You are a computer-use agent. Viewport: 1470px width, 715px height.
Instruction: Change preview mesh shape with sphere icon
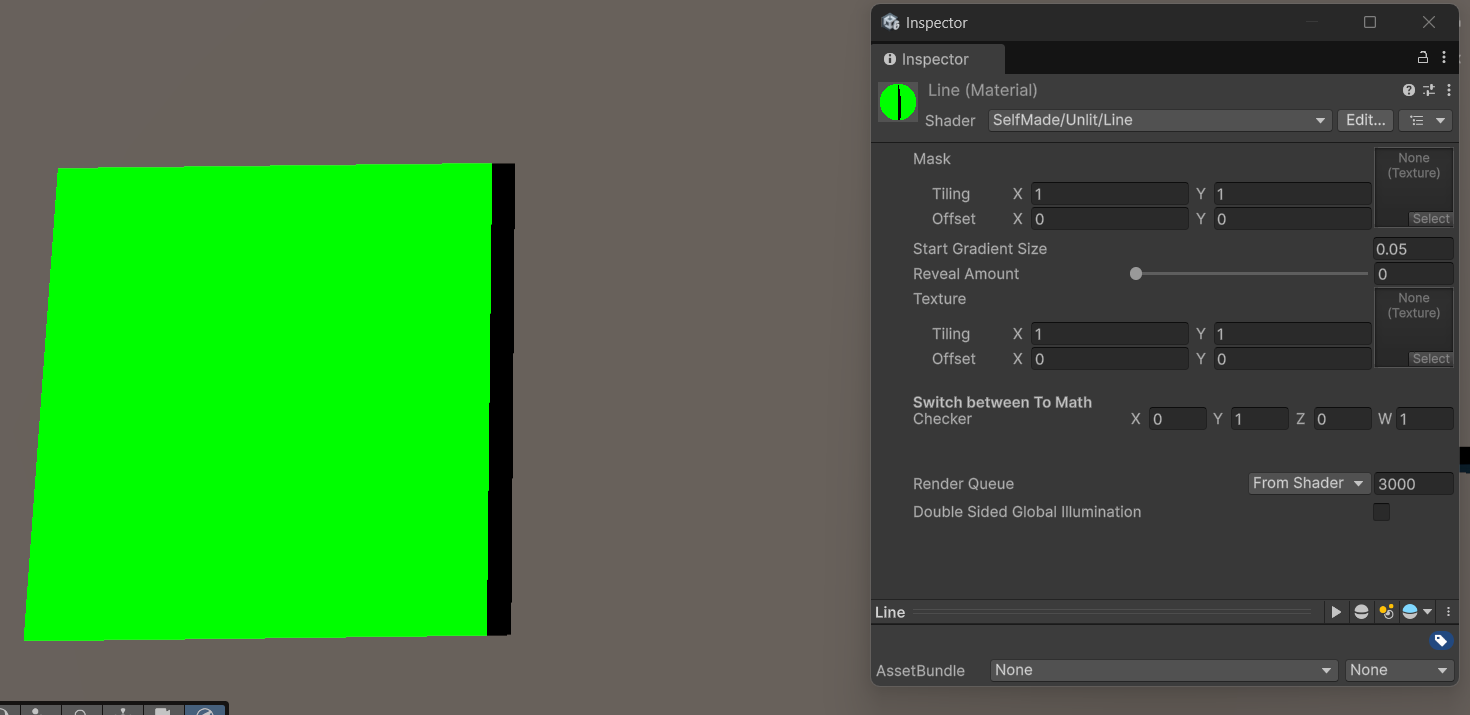pyautogui.click(x=1361, y=612)
